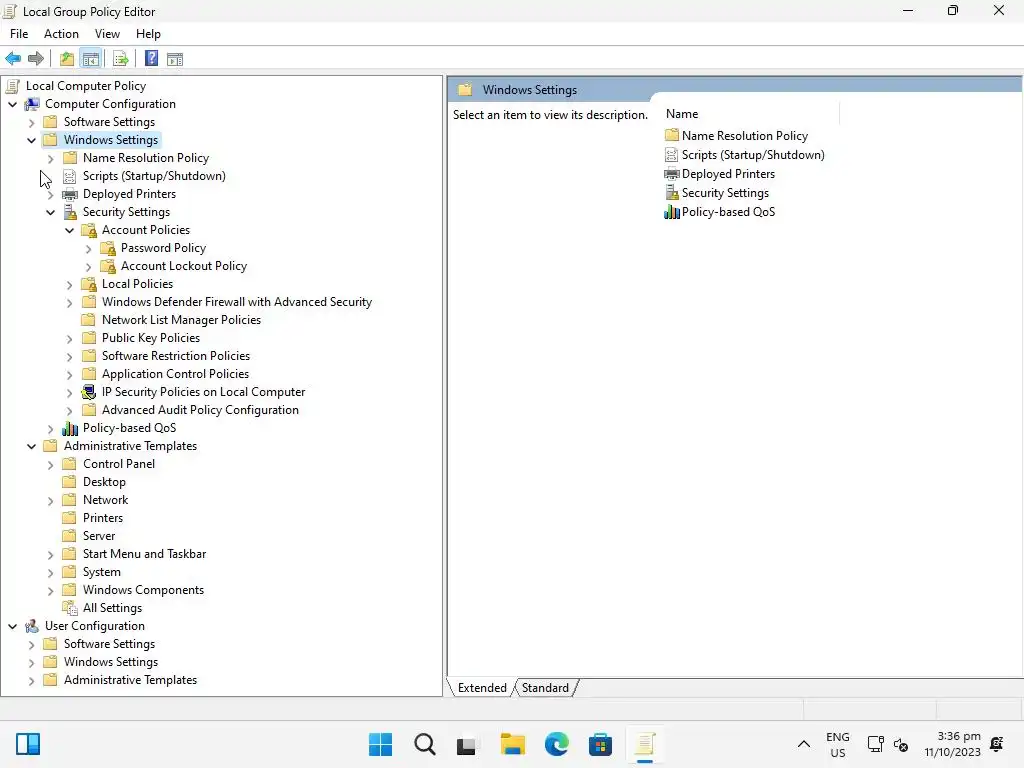The width and height of the screenshot is (1024, 768).
Task: Expand Software Settings under Computer Configuration
Action: [x=31, y=122]
